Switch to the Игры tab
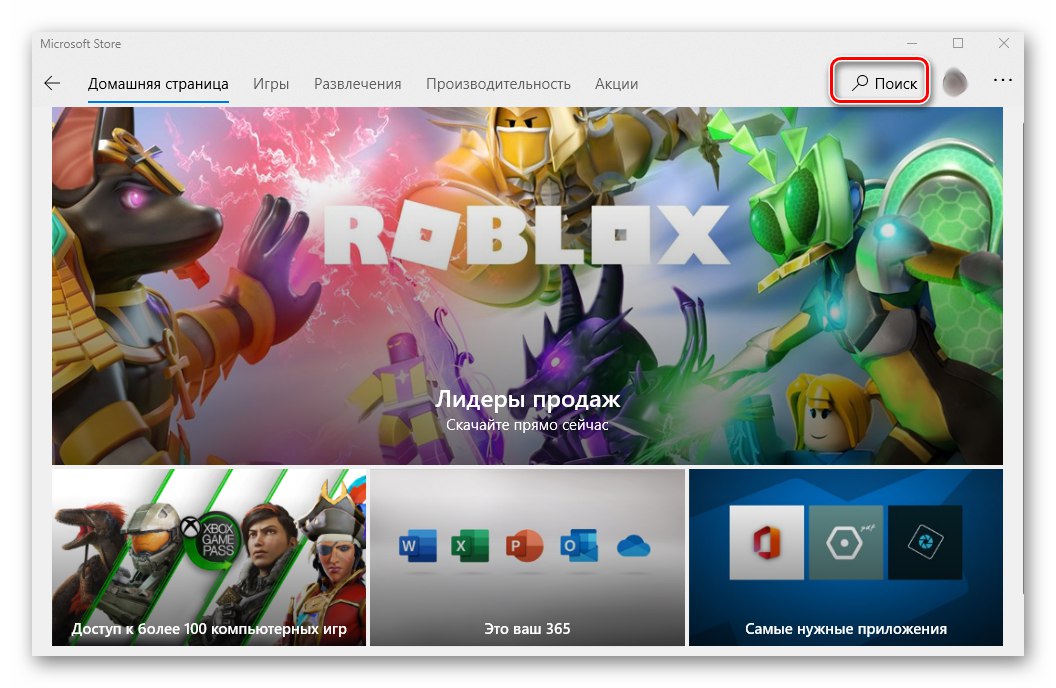The width and height of the screenshot is (1056, 688). pyautogui.click(x=271, y=84)
